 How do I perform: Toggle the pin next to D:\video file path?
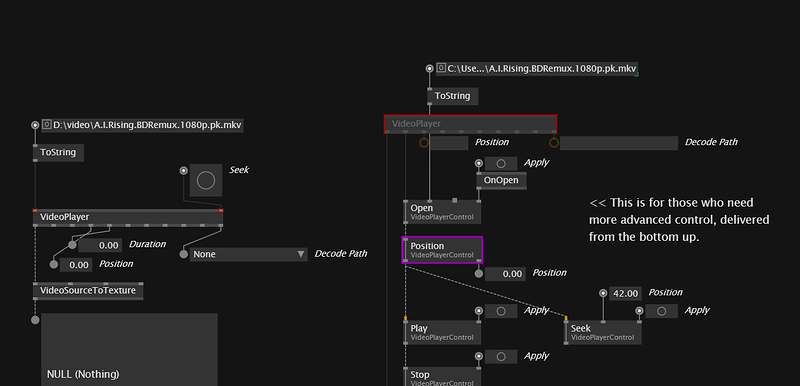[x=35, y=125]
